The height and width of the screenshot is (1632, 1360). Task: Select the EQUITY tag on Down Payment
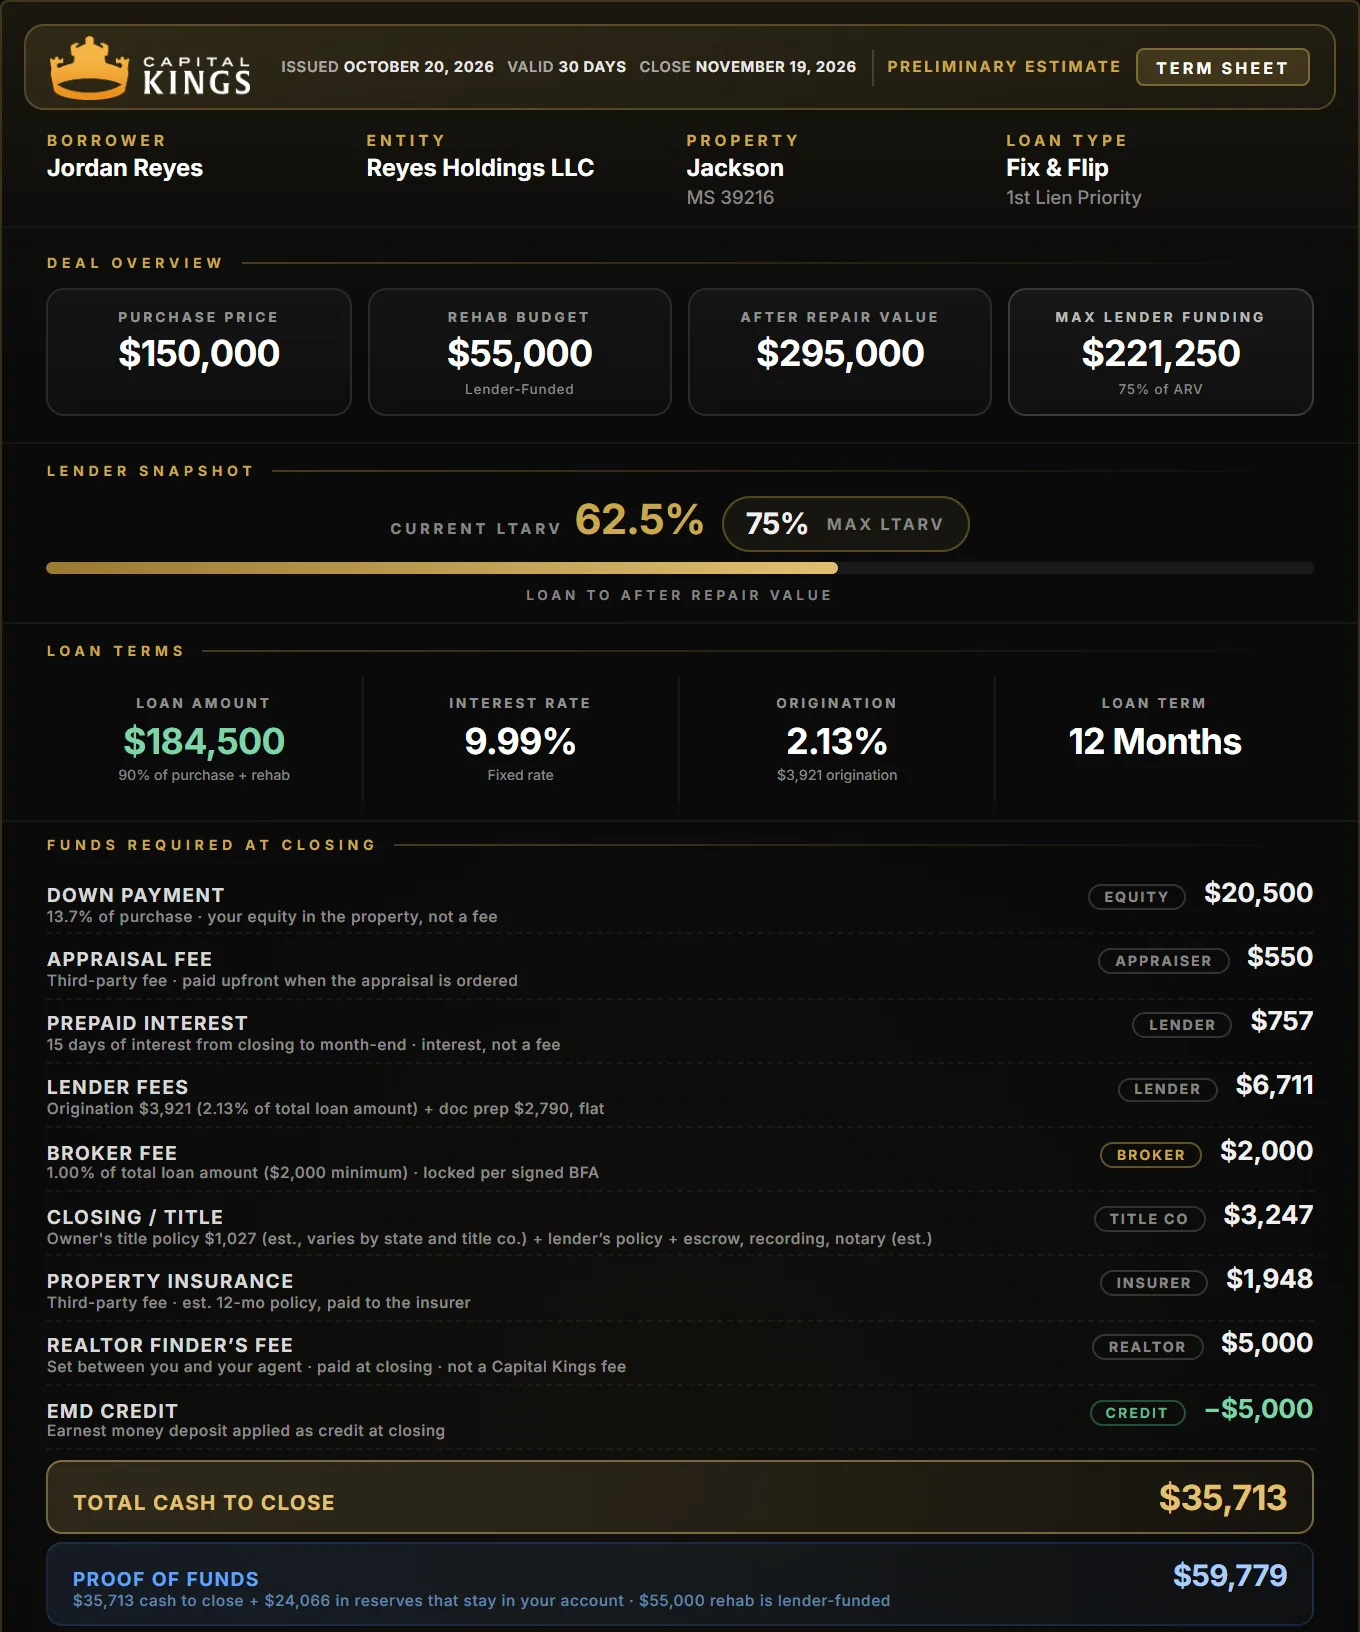pos(1136,897)
